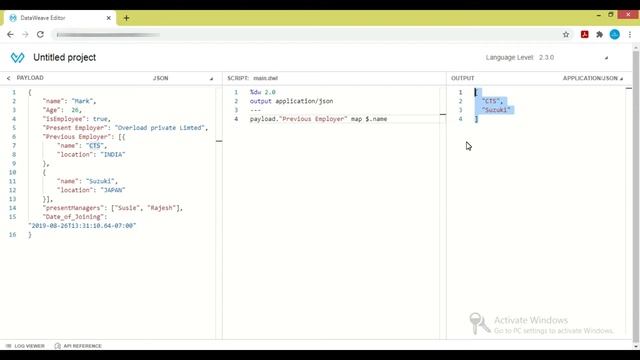Screen dimensions: 640x360
Task: Click "Suzuki" in the output panel
Action: click(496, 110)
